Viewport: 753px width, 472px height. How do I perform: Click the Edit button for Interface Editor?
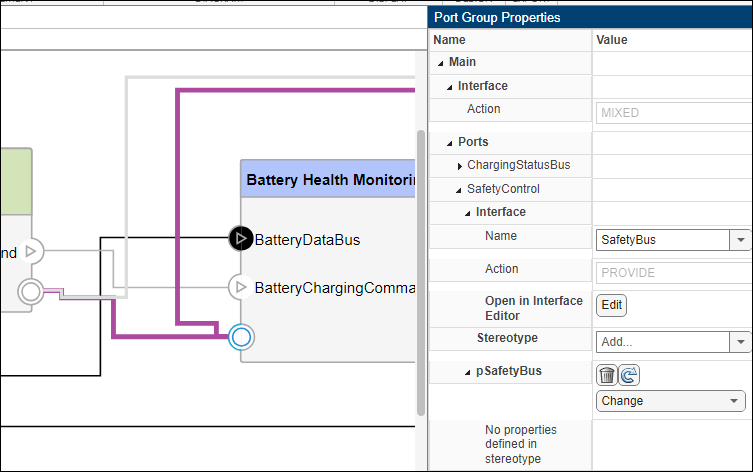[612, 305]
